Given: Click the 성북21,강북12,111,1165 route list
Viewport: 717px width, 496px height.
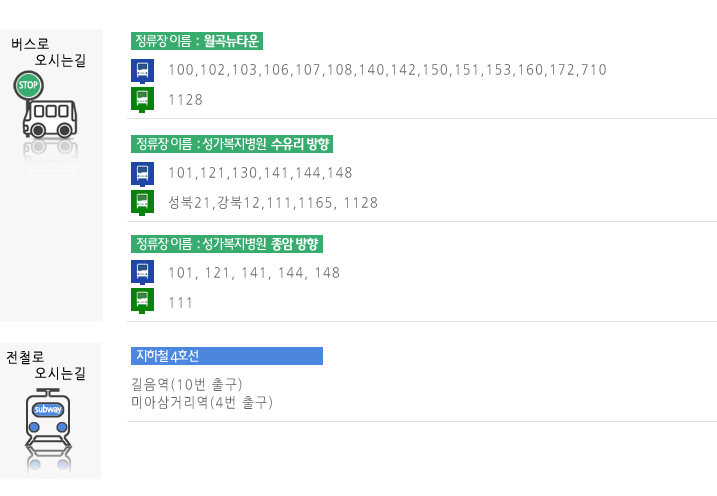Looking at the screenshot, I should pos(273,203).
